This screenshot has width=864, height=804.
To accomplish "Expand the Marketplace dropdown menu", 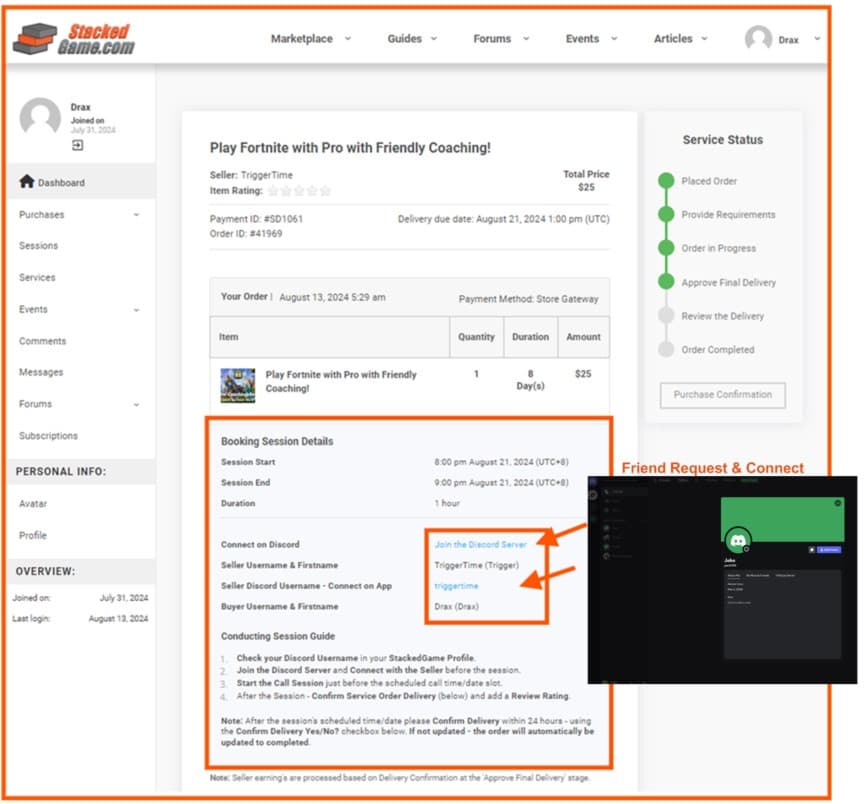I will pos(348,39).
